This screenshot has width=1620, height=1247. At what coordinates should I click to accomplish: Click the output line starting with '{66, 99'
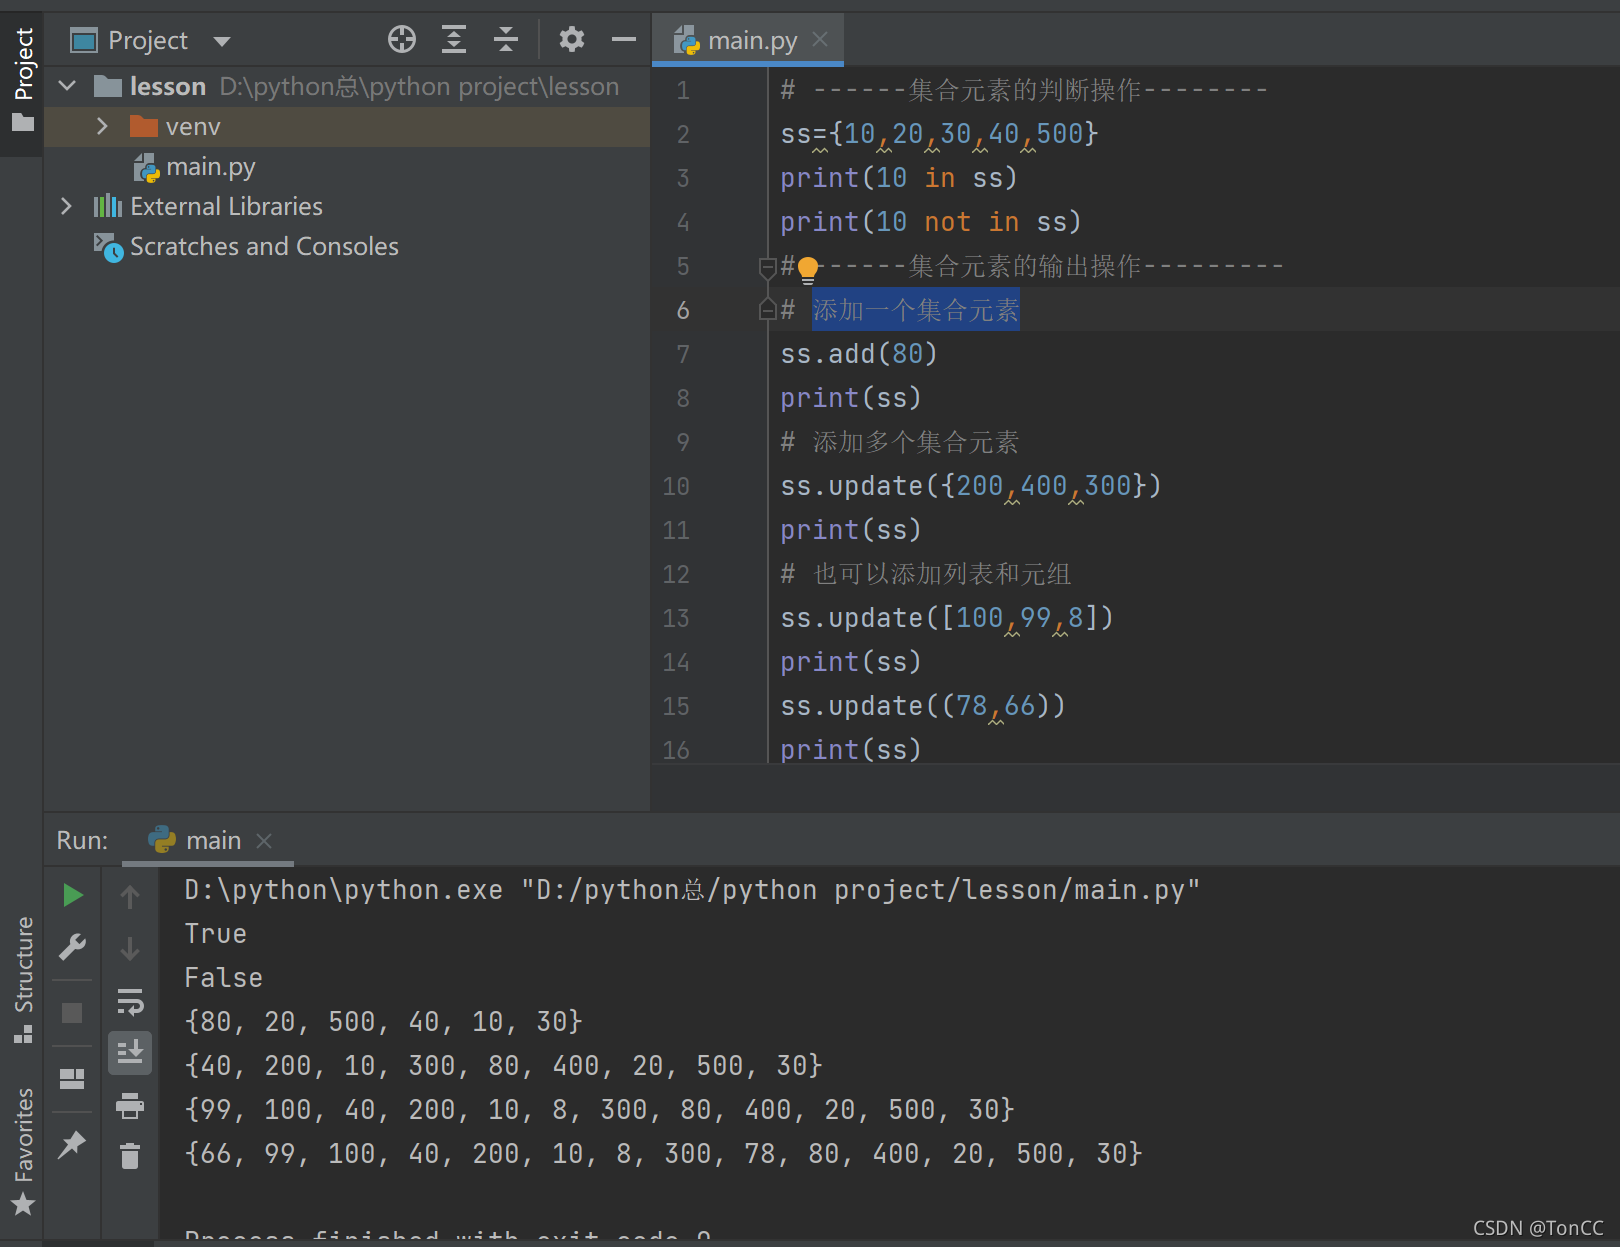point(664,1154)
